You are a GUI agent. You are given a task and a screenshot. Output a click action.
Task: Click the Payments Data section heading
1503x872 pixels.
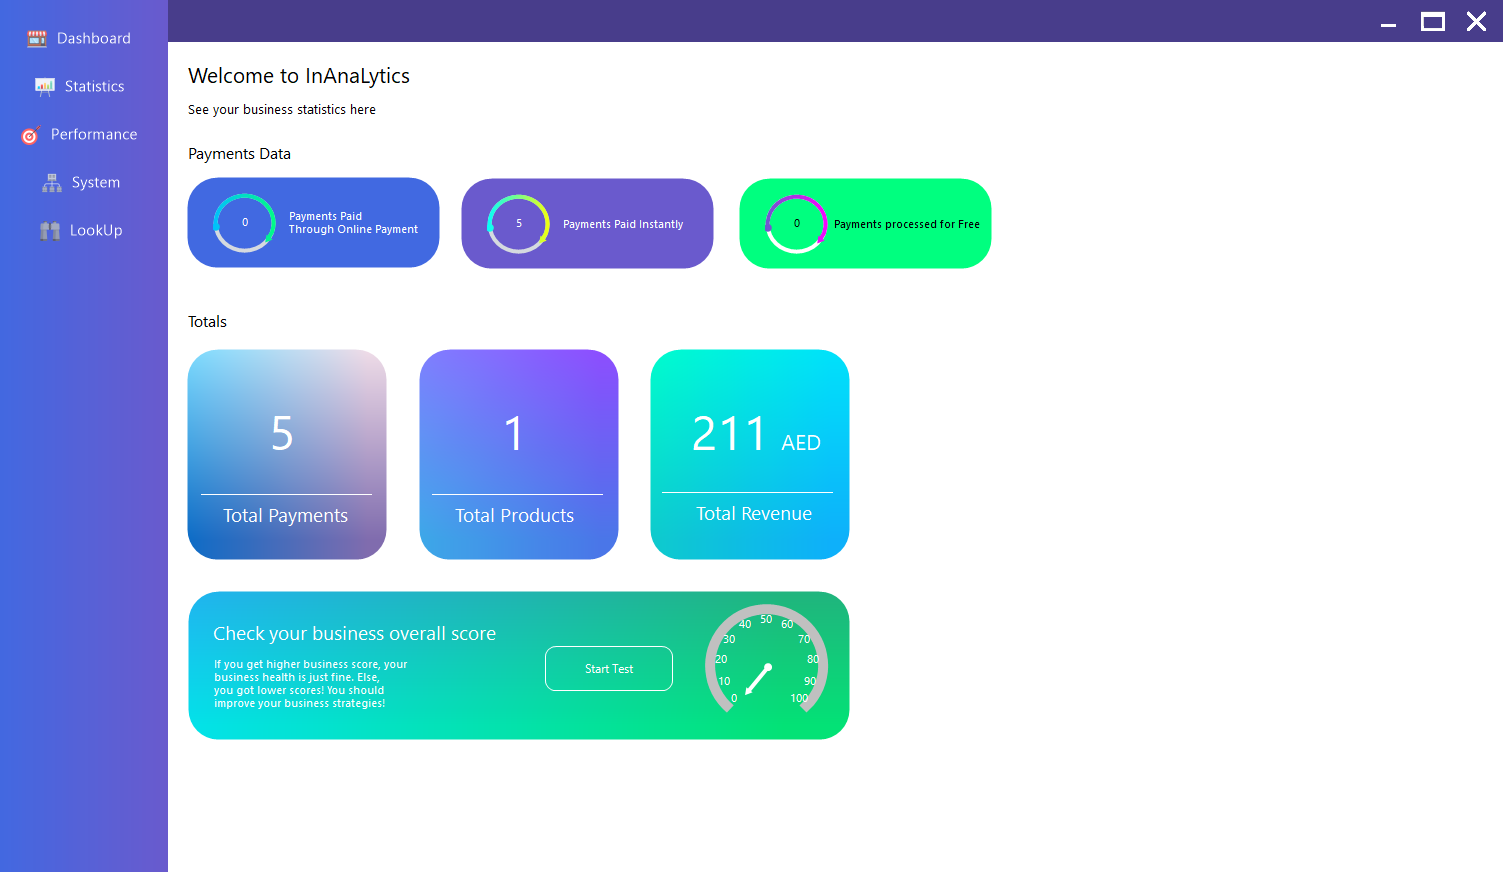(239, 154)
